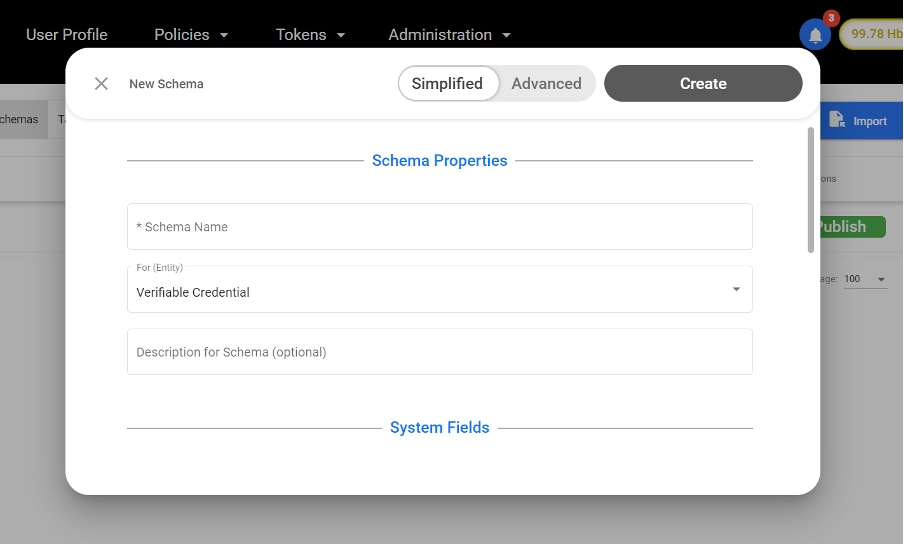
Task: Focus the Schema Name field
Action: click(439, 227)
